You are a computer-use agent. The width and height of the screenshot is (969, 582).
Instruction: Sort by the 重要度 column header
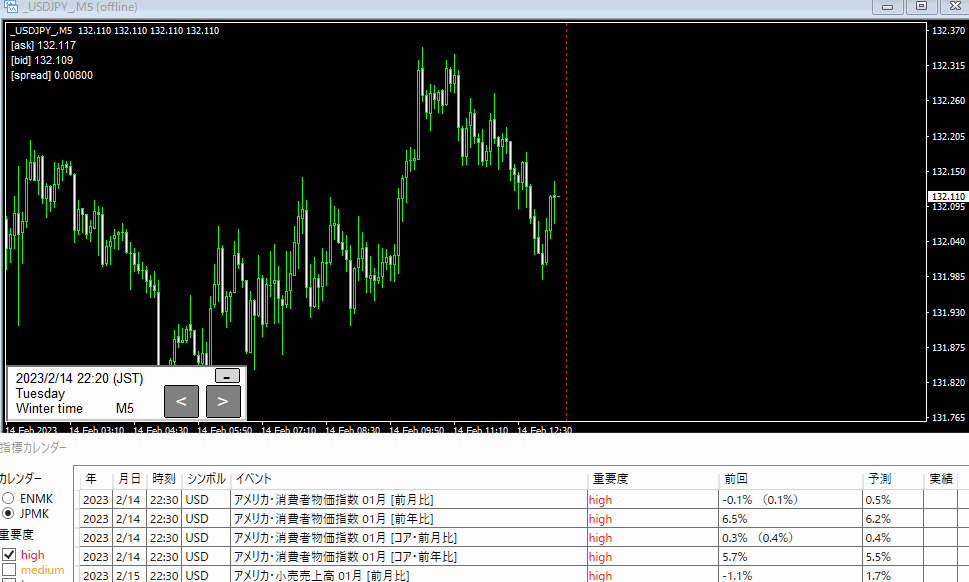pyautogui.click(x=610, y=479)
